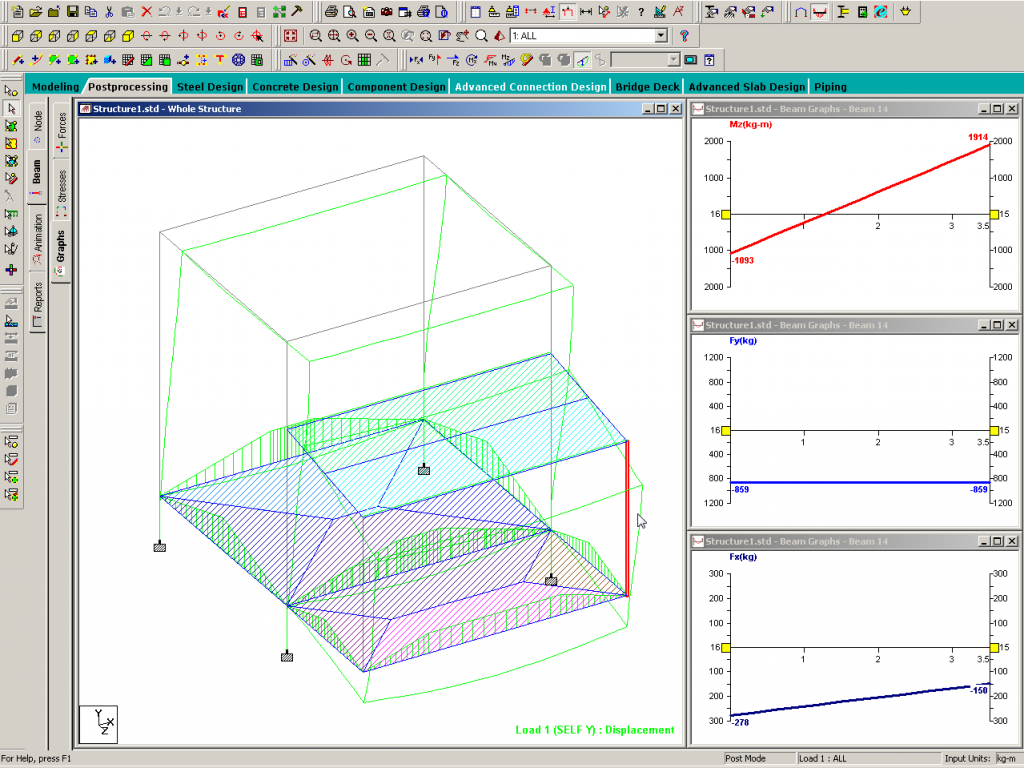
Task: Click node 15 marker on Fx graph
Action: [994, 647]
